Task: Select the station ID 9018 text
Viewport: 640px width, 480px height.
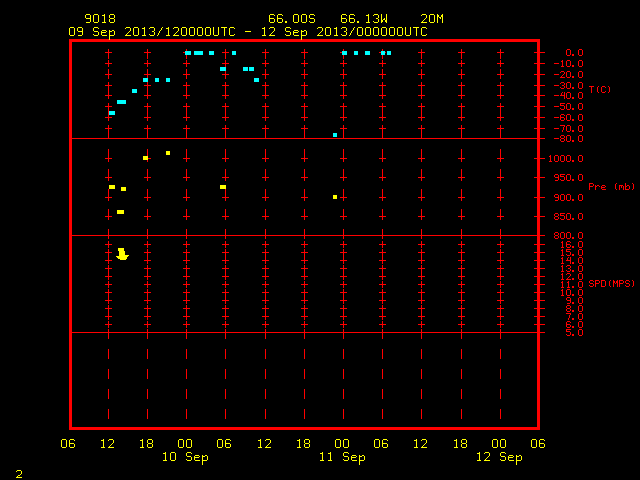Action: (100, 19)
